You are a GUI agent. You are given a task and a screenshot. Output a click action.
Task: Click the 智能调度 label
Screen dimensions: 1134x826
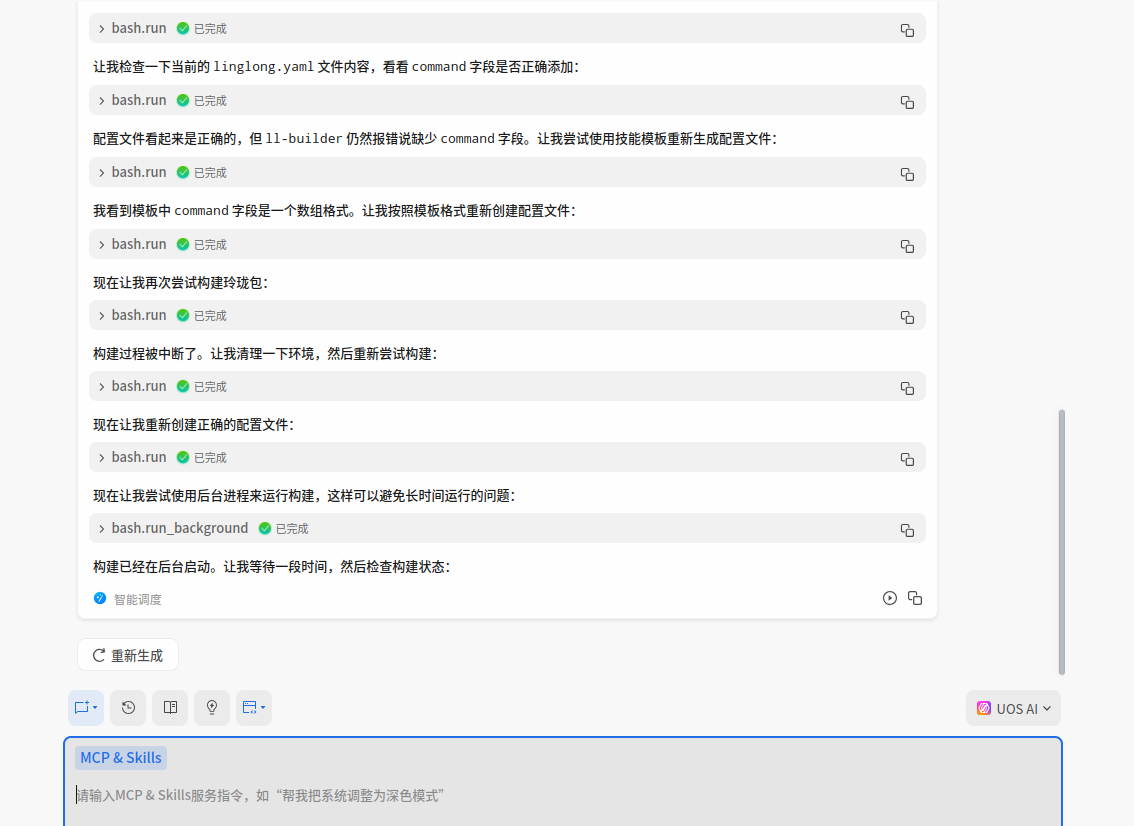(137, 599)
